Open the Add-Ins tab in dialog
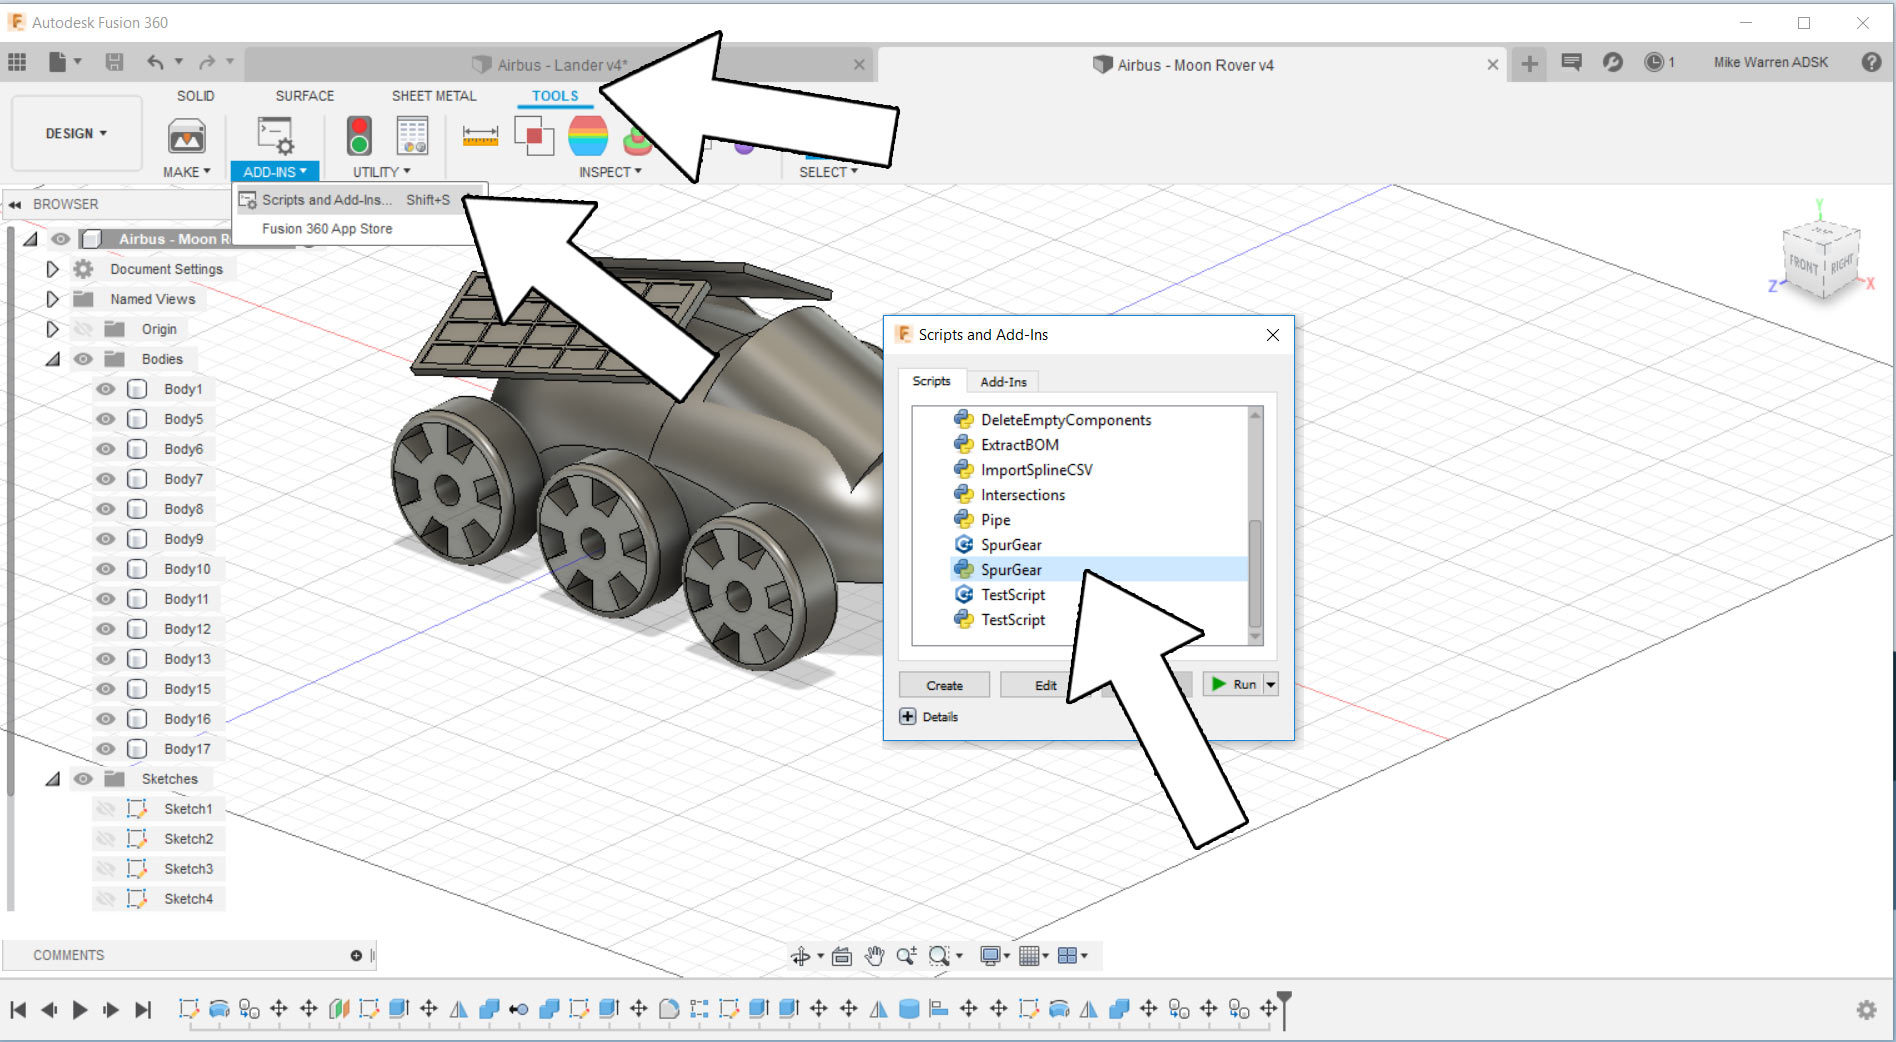The width and height of the screenshot is (1896, 1042). tap(1003, 382)
